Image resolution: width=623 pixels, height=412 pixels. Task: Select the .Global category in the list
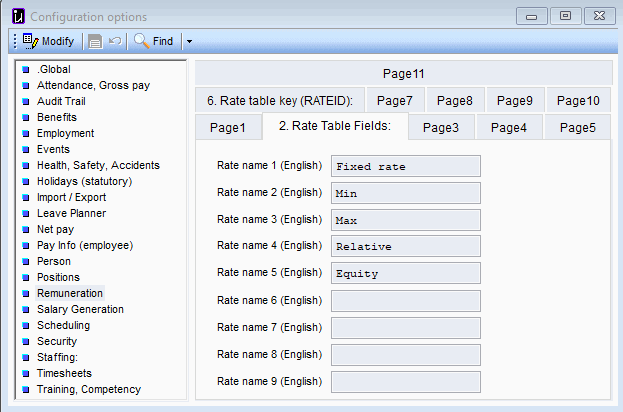(53, 69)
